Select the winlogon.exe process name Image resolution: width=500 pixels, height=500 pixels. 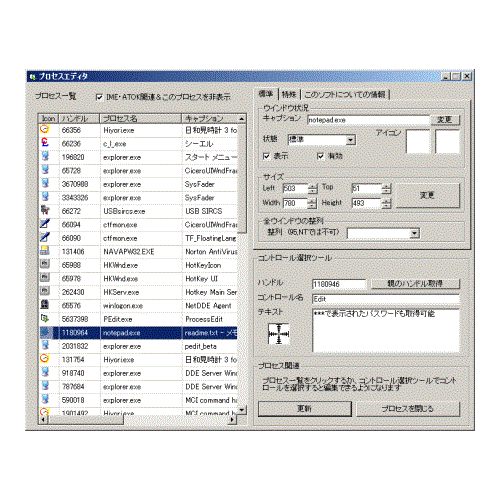(x=123, y=306)
